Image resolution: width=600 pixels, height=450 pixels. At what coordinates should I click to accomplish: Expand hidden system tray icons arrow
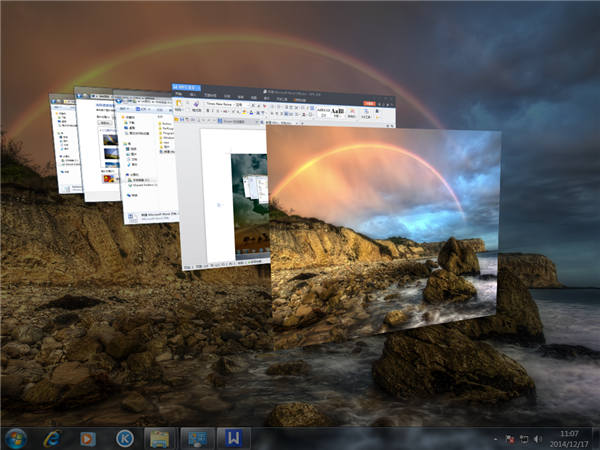[495, 438]
